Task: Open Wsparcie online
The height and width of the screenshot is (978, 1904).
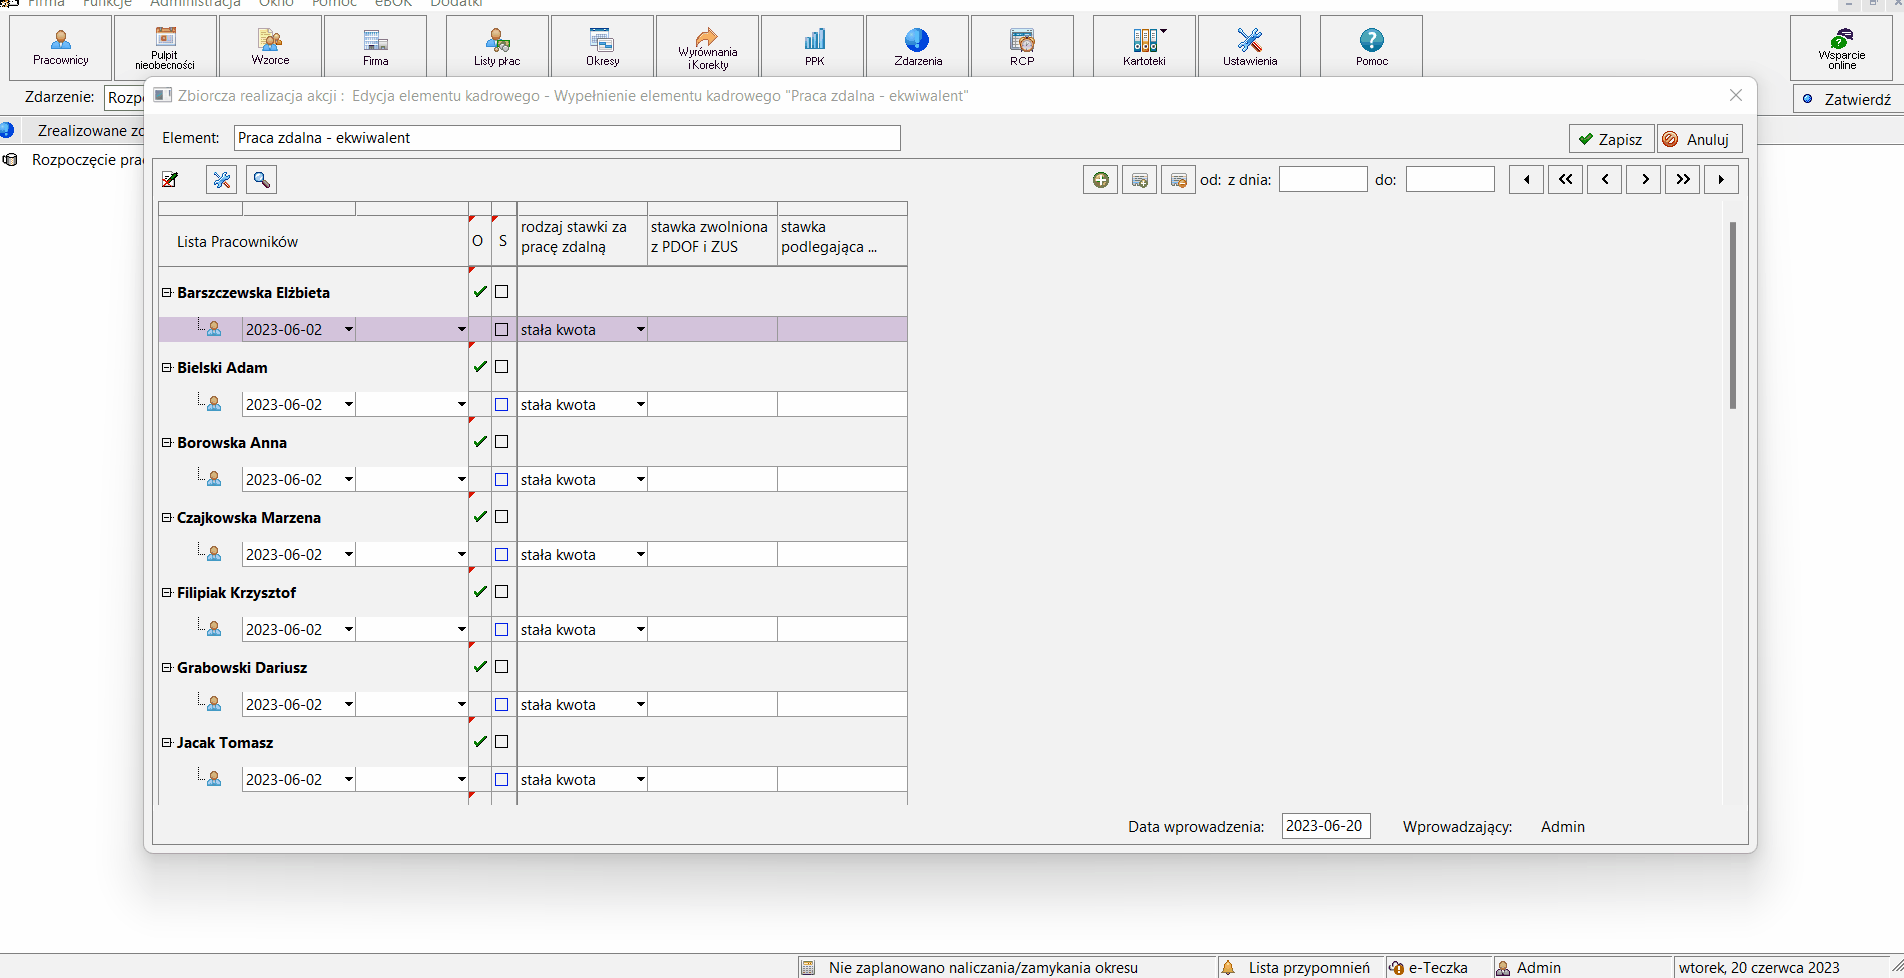Action: [x=1841, y=47]
